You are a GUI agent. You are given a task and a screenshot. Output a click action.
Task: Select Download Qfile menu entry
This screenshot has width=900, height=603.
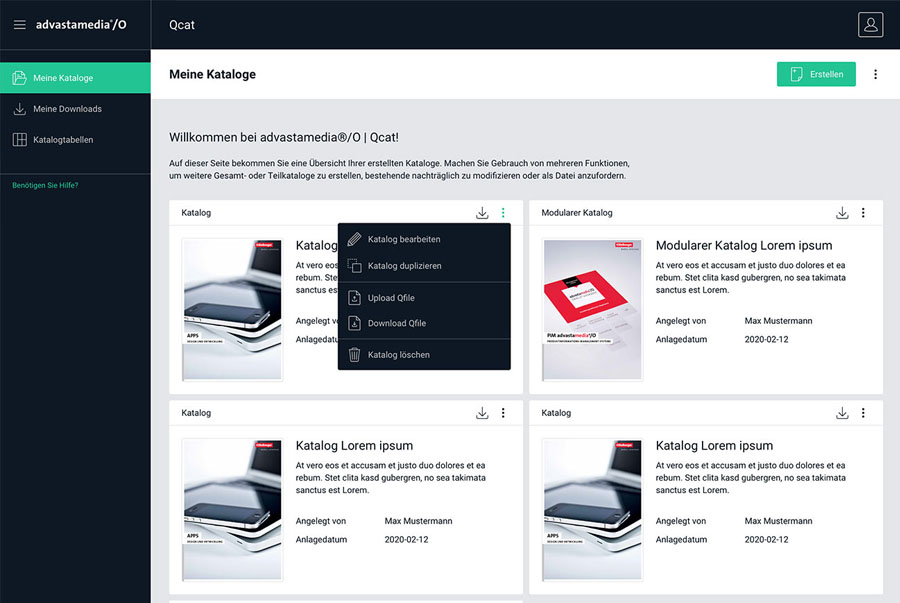424,323
